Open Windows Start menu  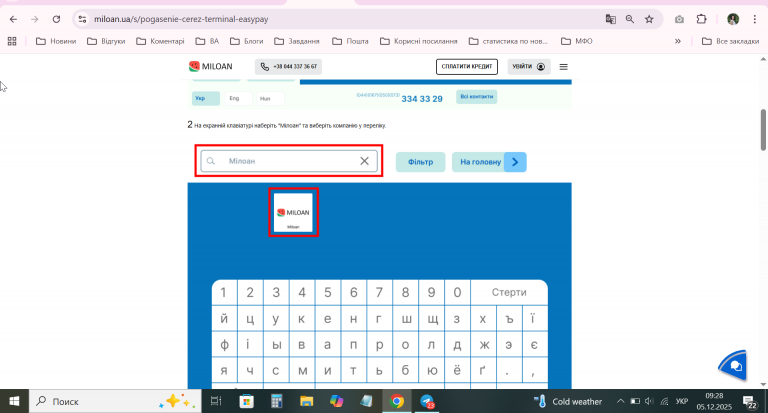14,401
